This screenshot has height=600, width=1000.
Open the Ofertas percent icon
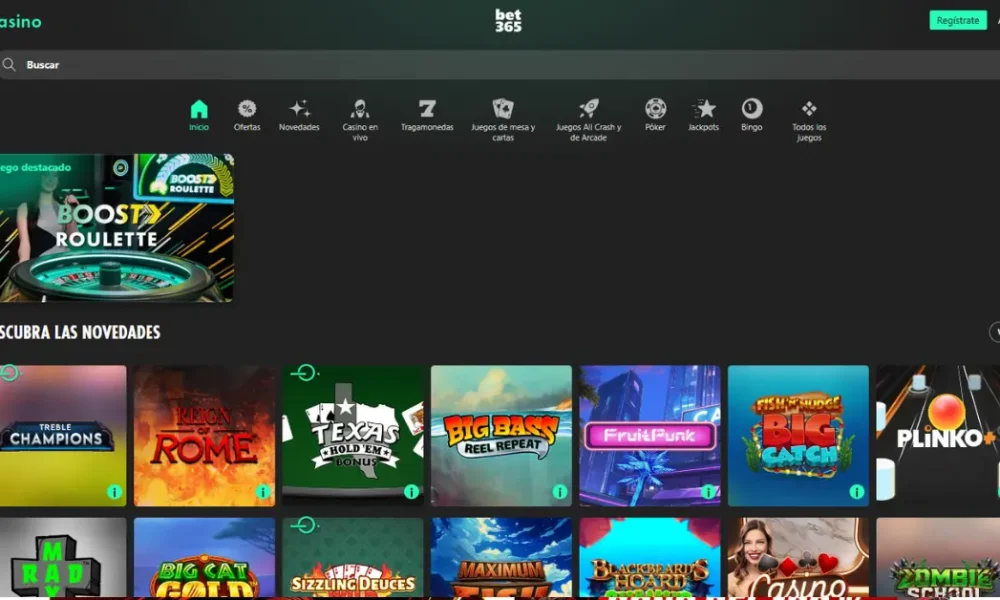[x=247, y=109]
